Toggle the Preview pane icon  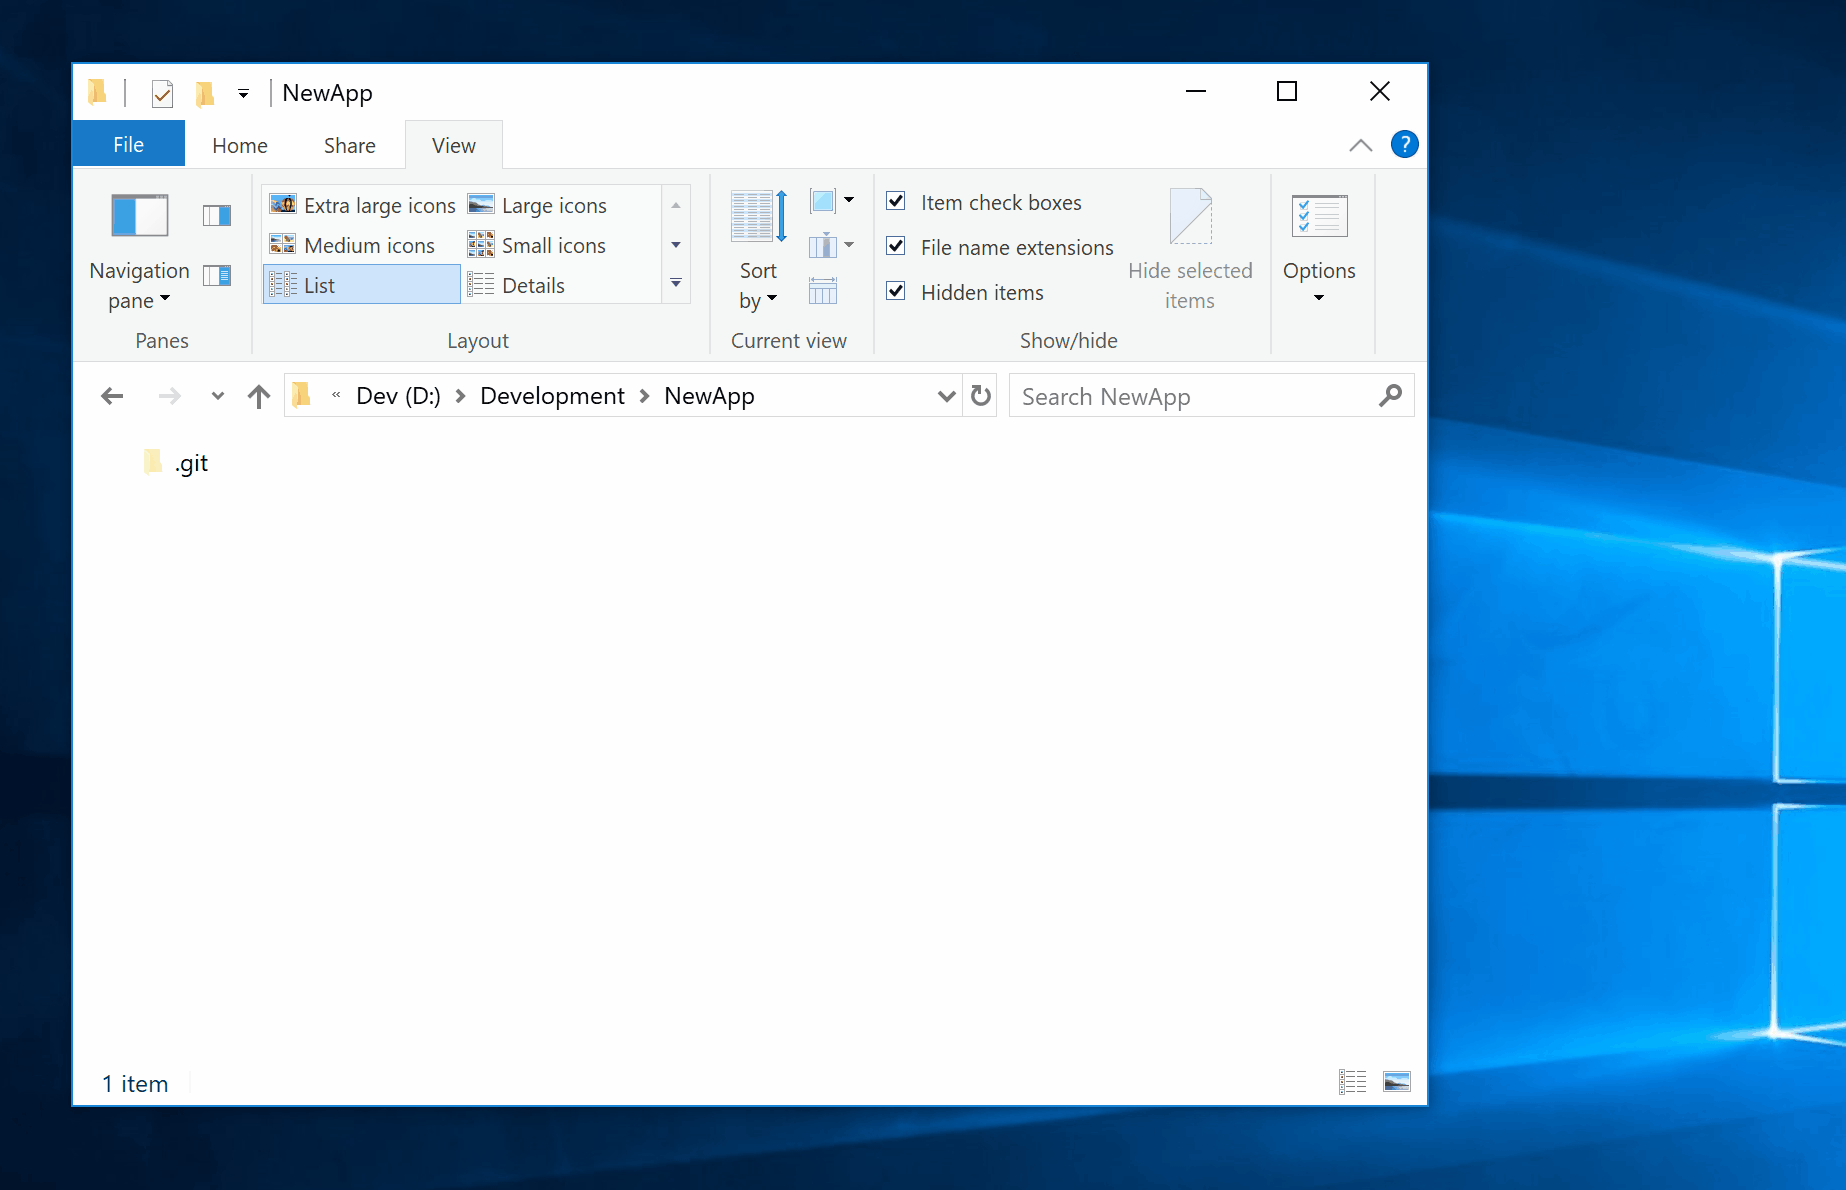[217, 215]
